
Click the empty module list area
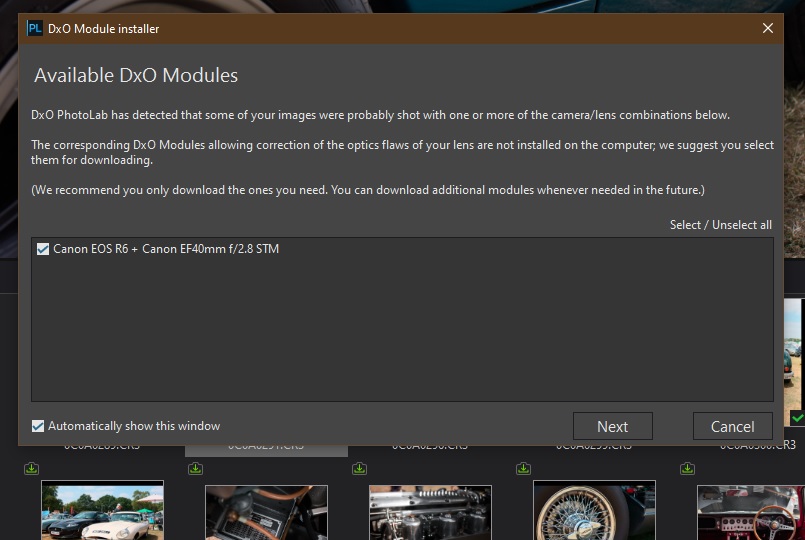pyautogui.click(x=400, y=330)
